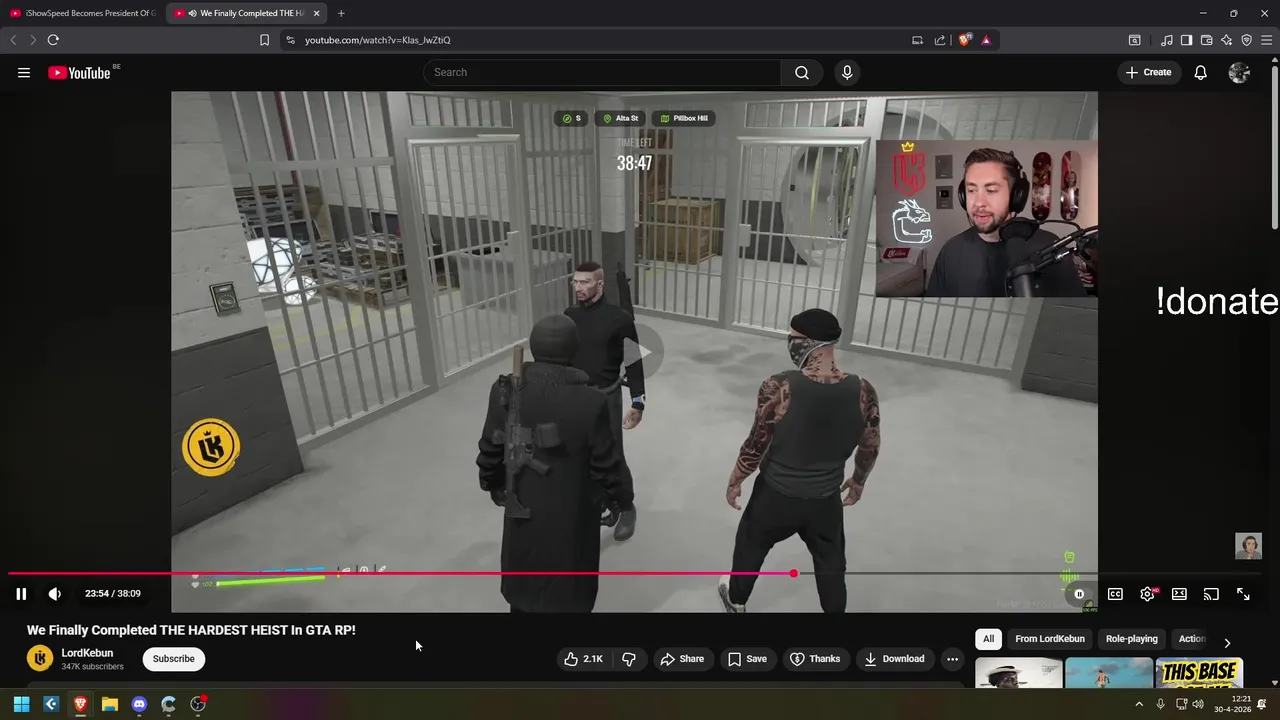The height and width of the screenshot is (720, 1280).
Task: Open File Explorer from taskbar
Action: click(110, 704)
